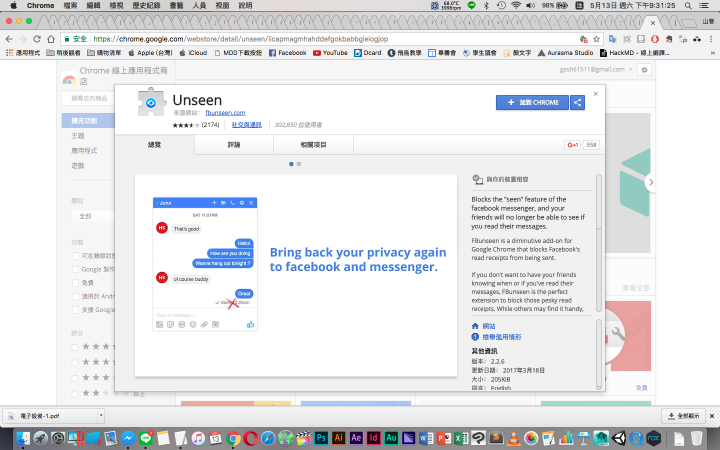Click the blue Add to Chrome button

(x=532, y=102)
